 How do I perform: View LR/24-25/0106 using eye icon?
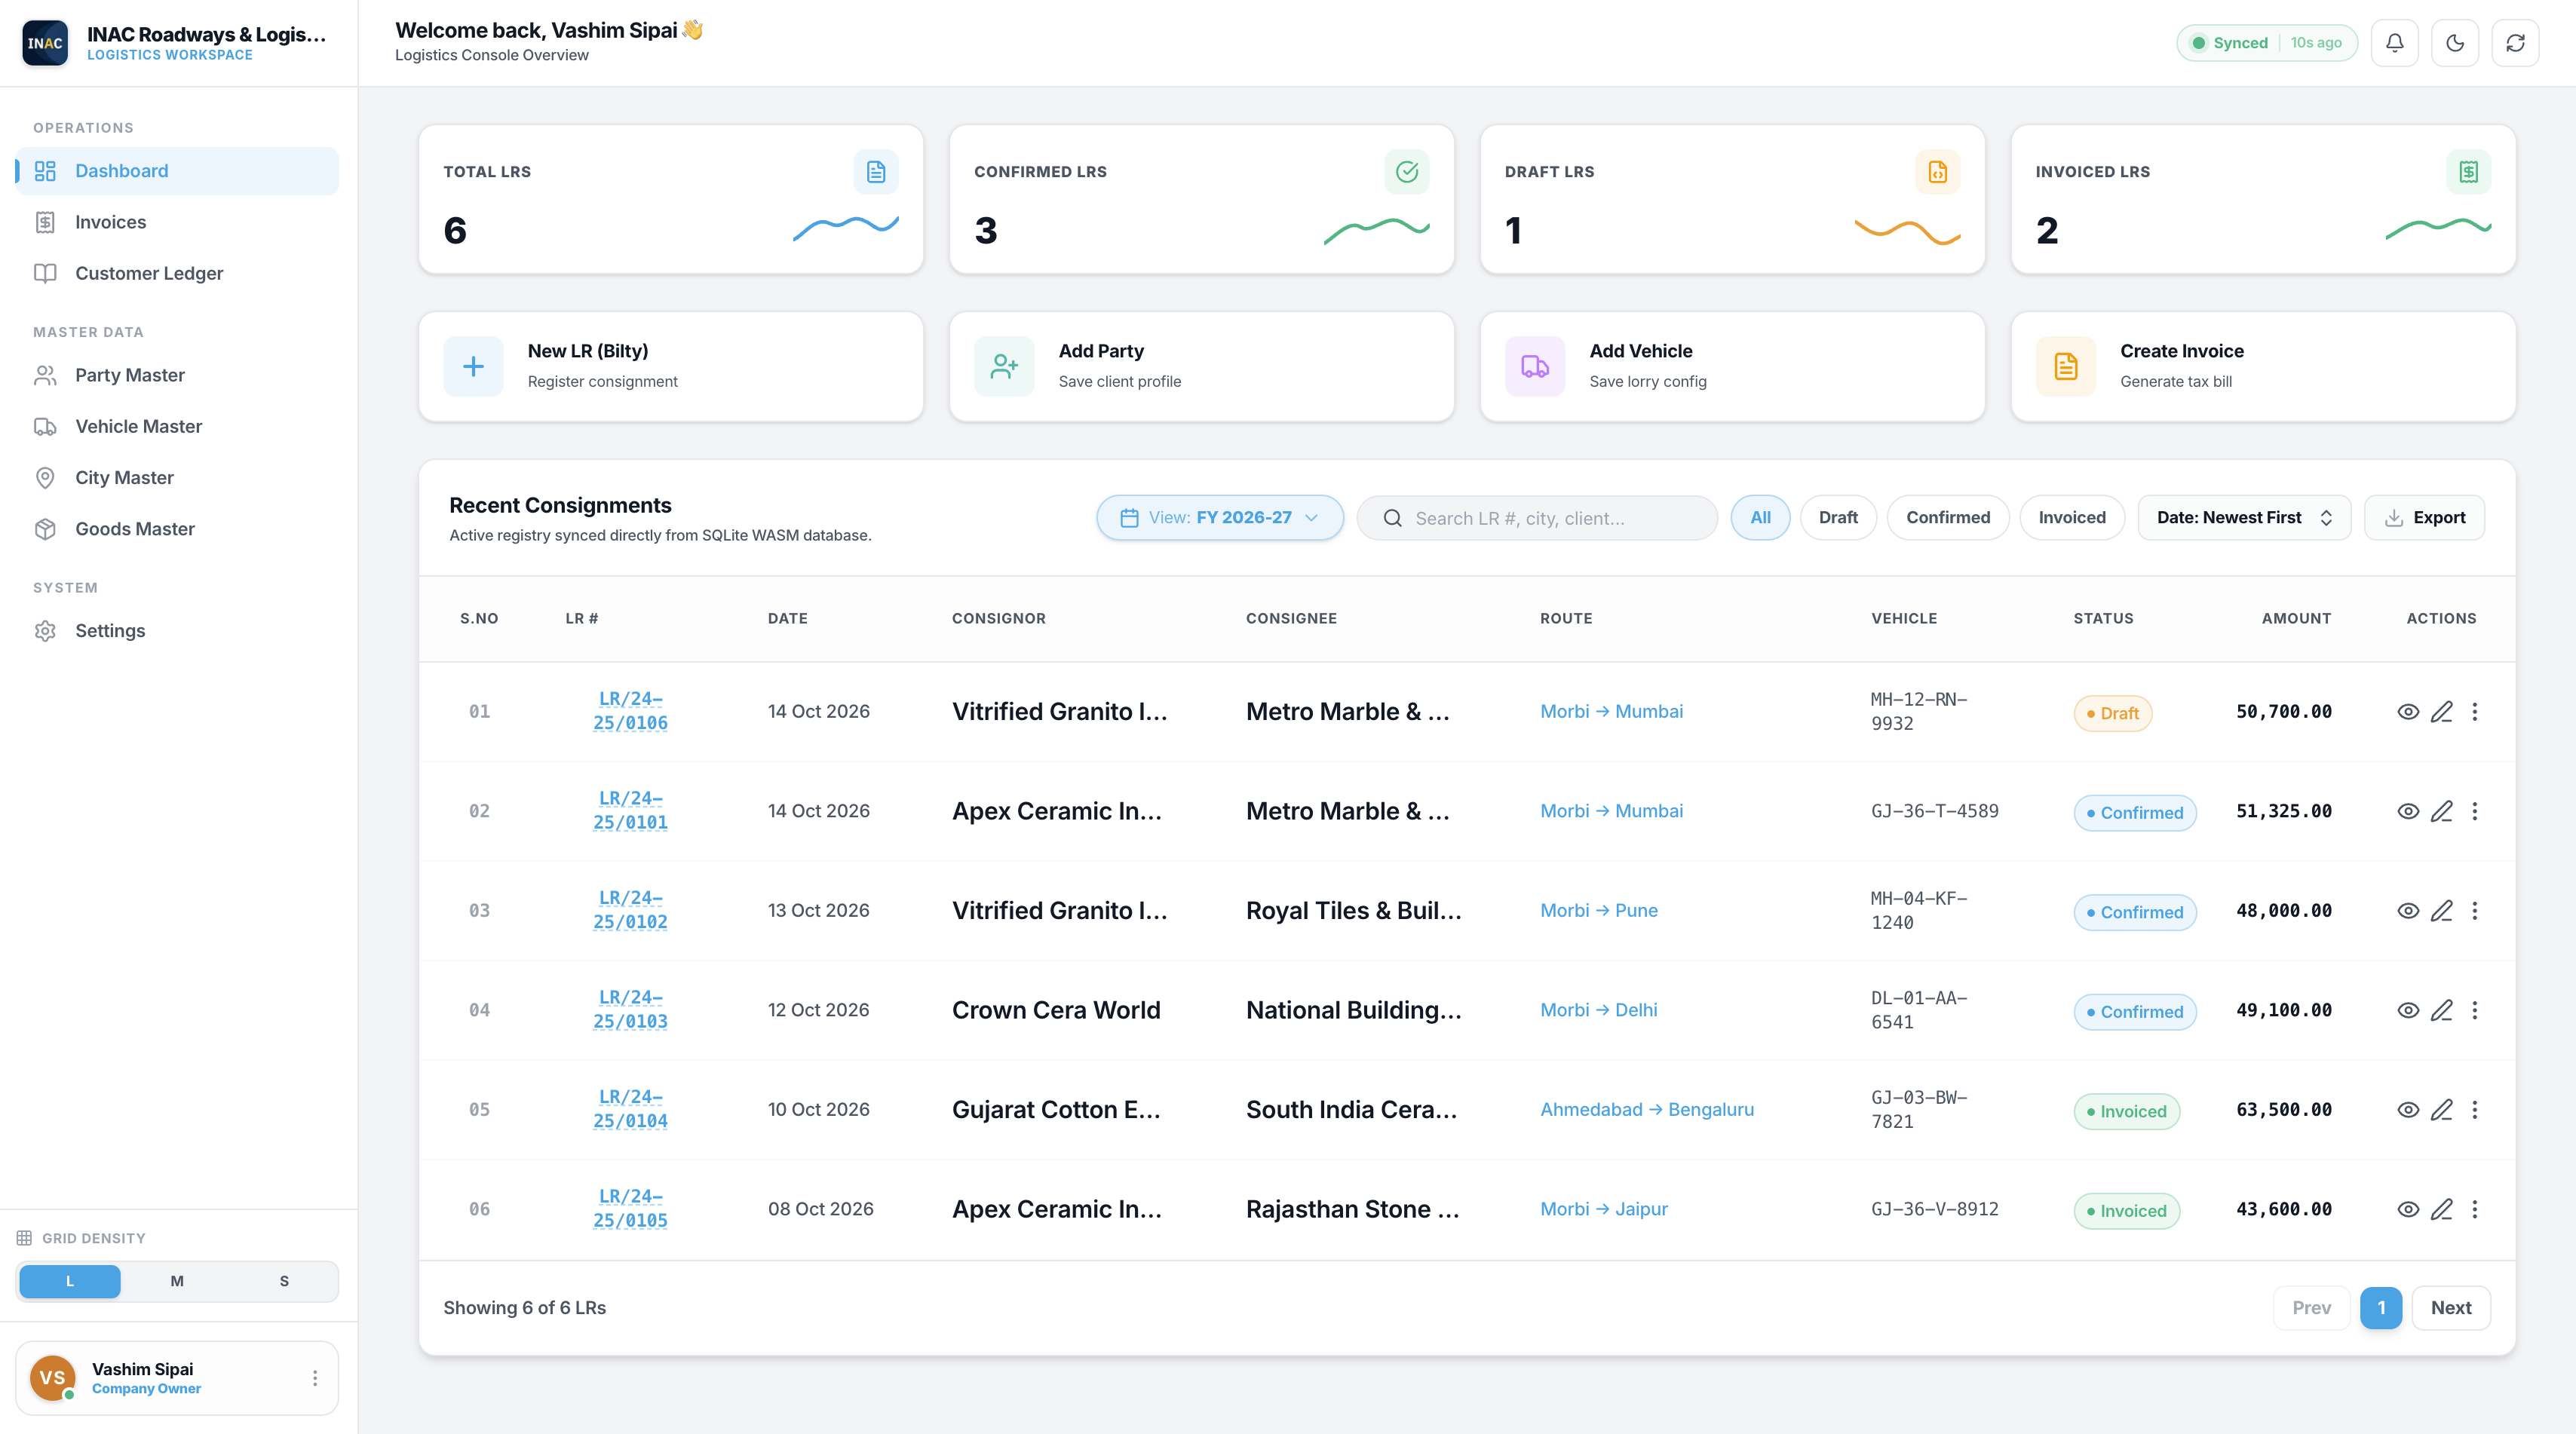click(2408, 712)
